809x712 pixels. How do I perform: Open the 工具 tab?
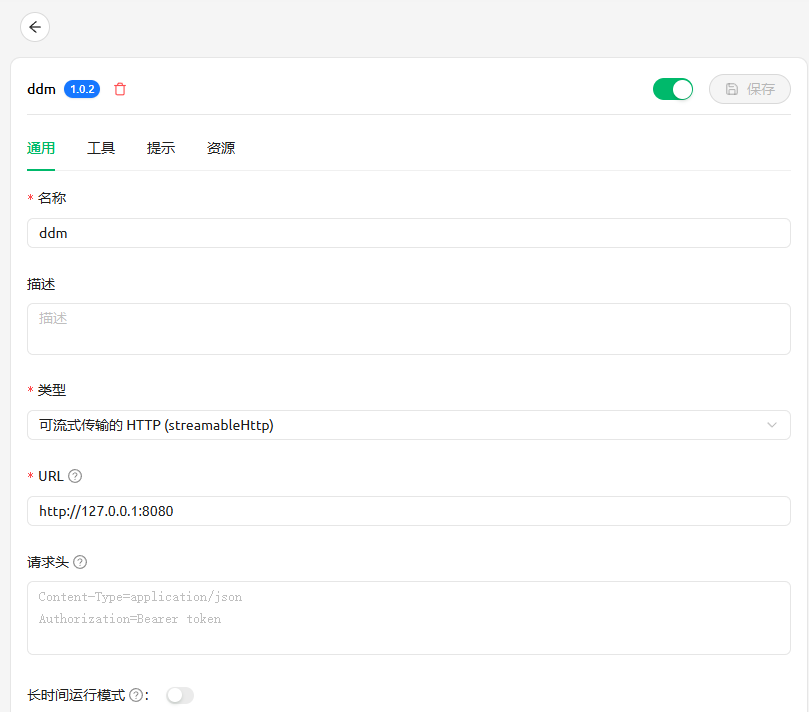tap(101, 148)
